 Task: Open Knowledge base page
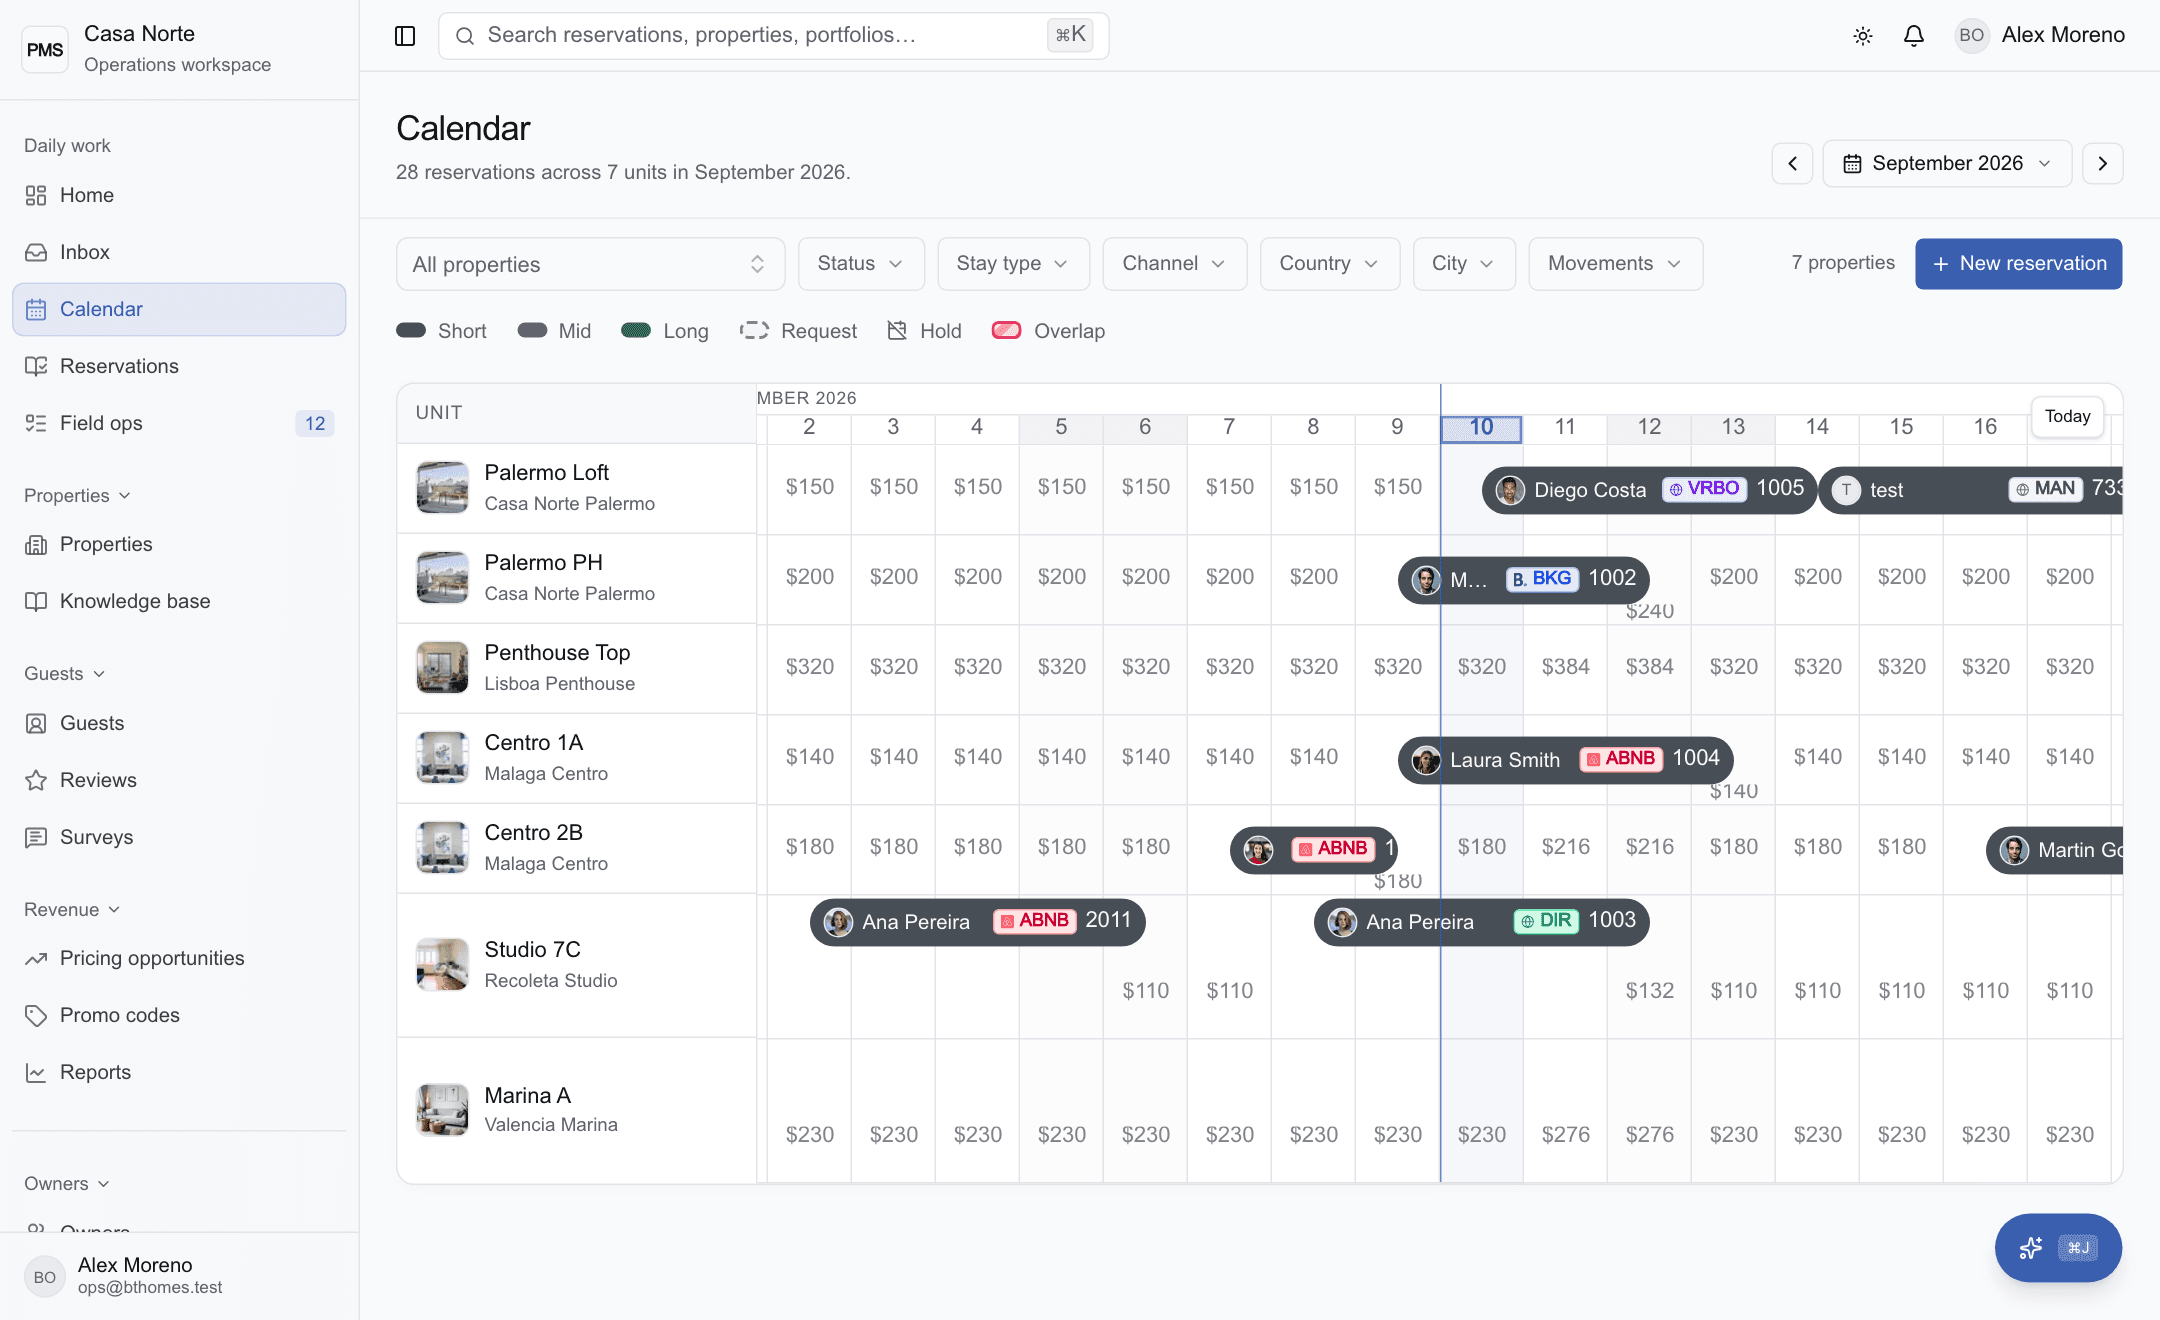point(179,601)
